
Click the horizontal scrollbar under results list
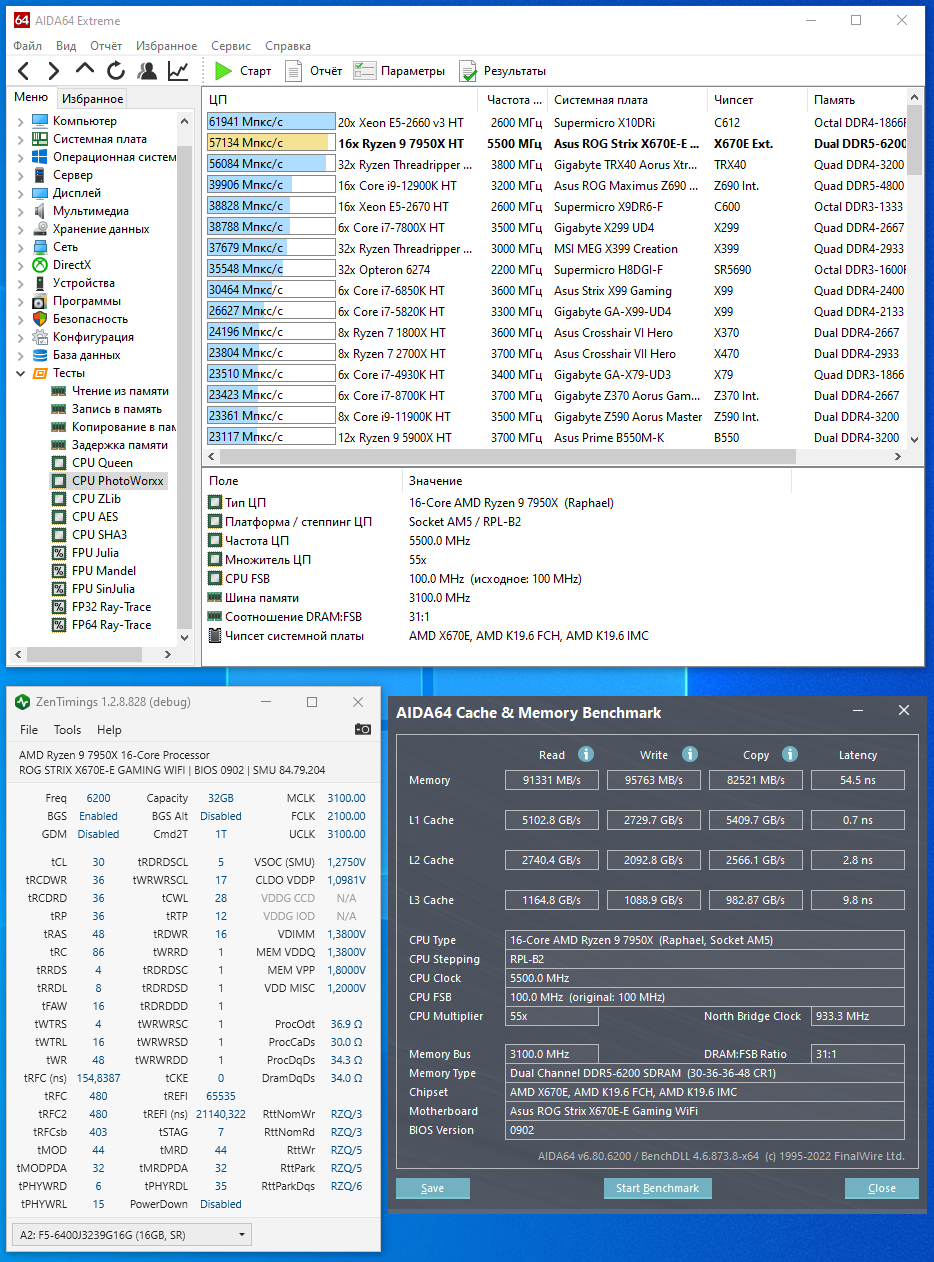(x=499, y=456)
